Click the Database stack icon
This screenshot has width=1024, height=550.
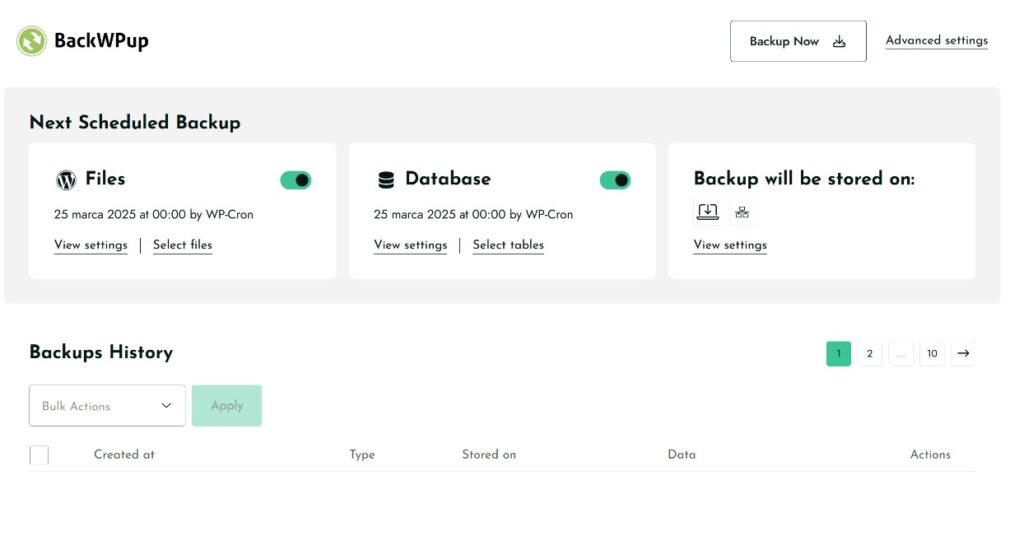pos(386,180)
